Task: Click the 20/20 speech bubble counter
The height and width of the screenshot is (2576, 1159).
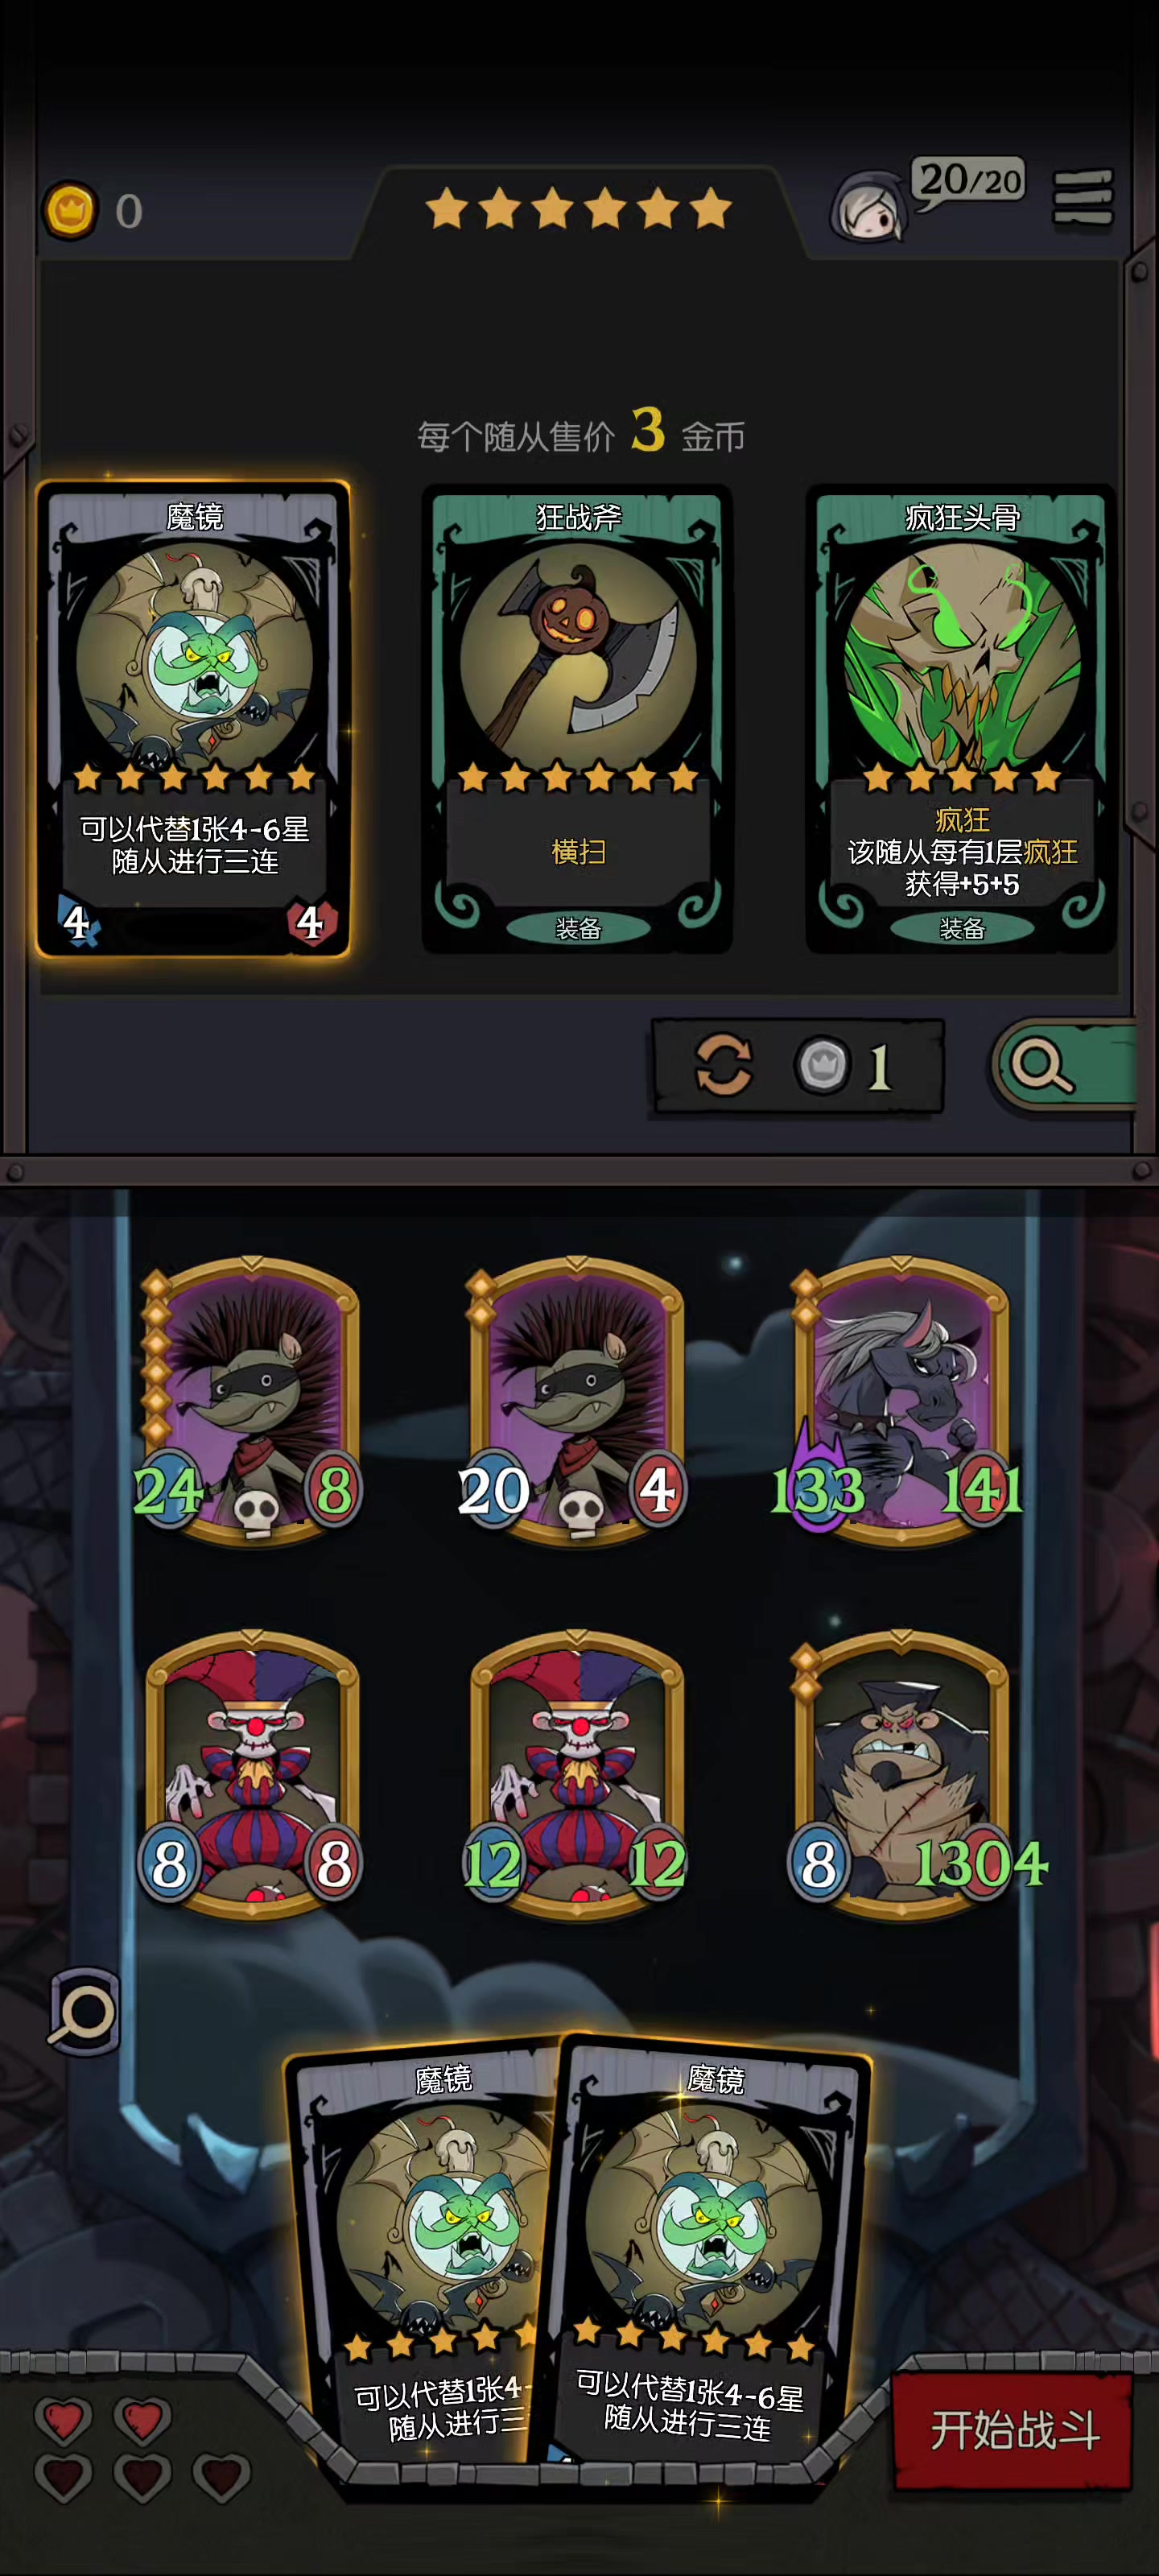Action: pos(969,181)
